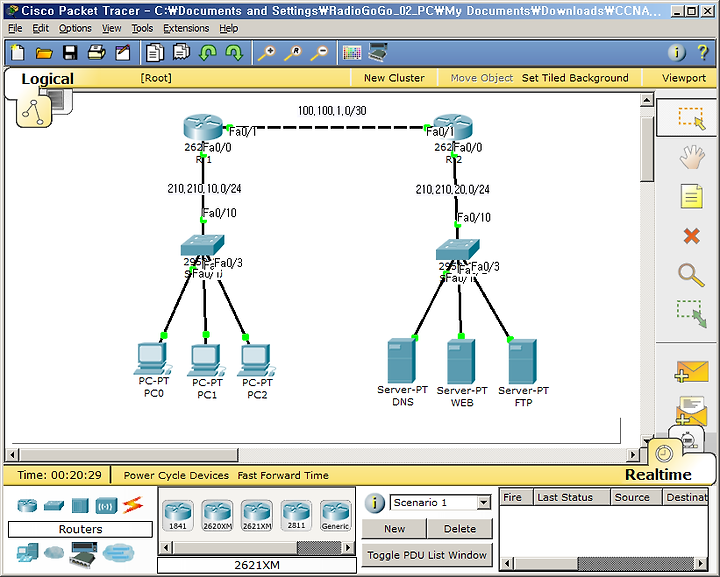Open the Activity Wizard icon
Image resolution: width=720 pixels, height=577 pixels.
click(x=123, y=52)
